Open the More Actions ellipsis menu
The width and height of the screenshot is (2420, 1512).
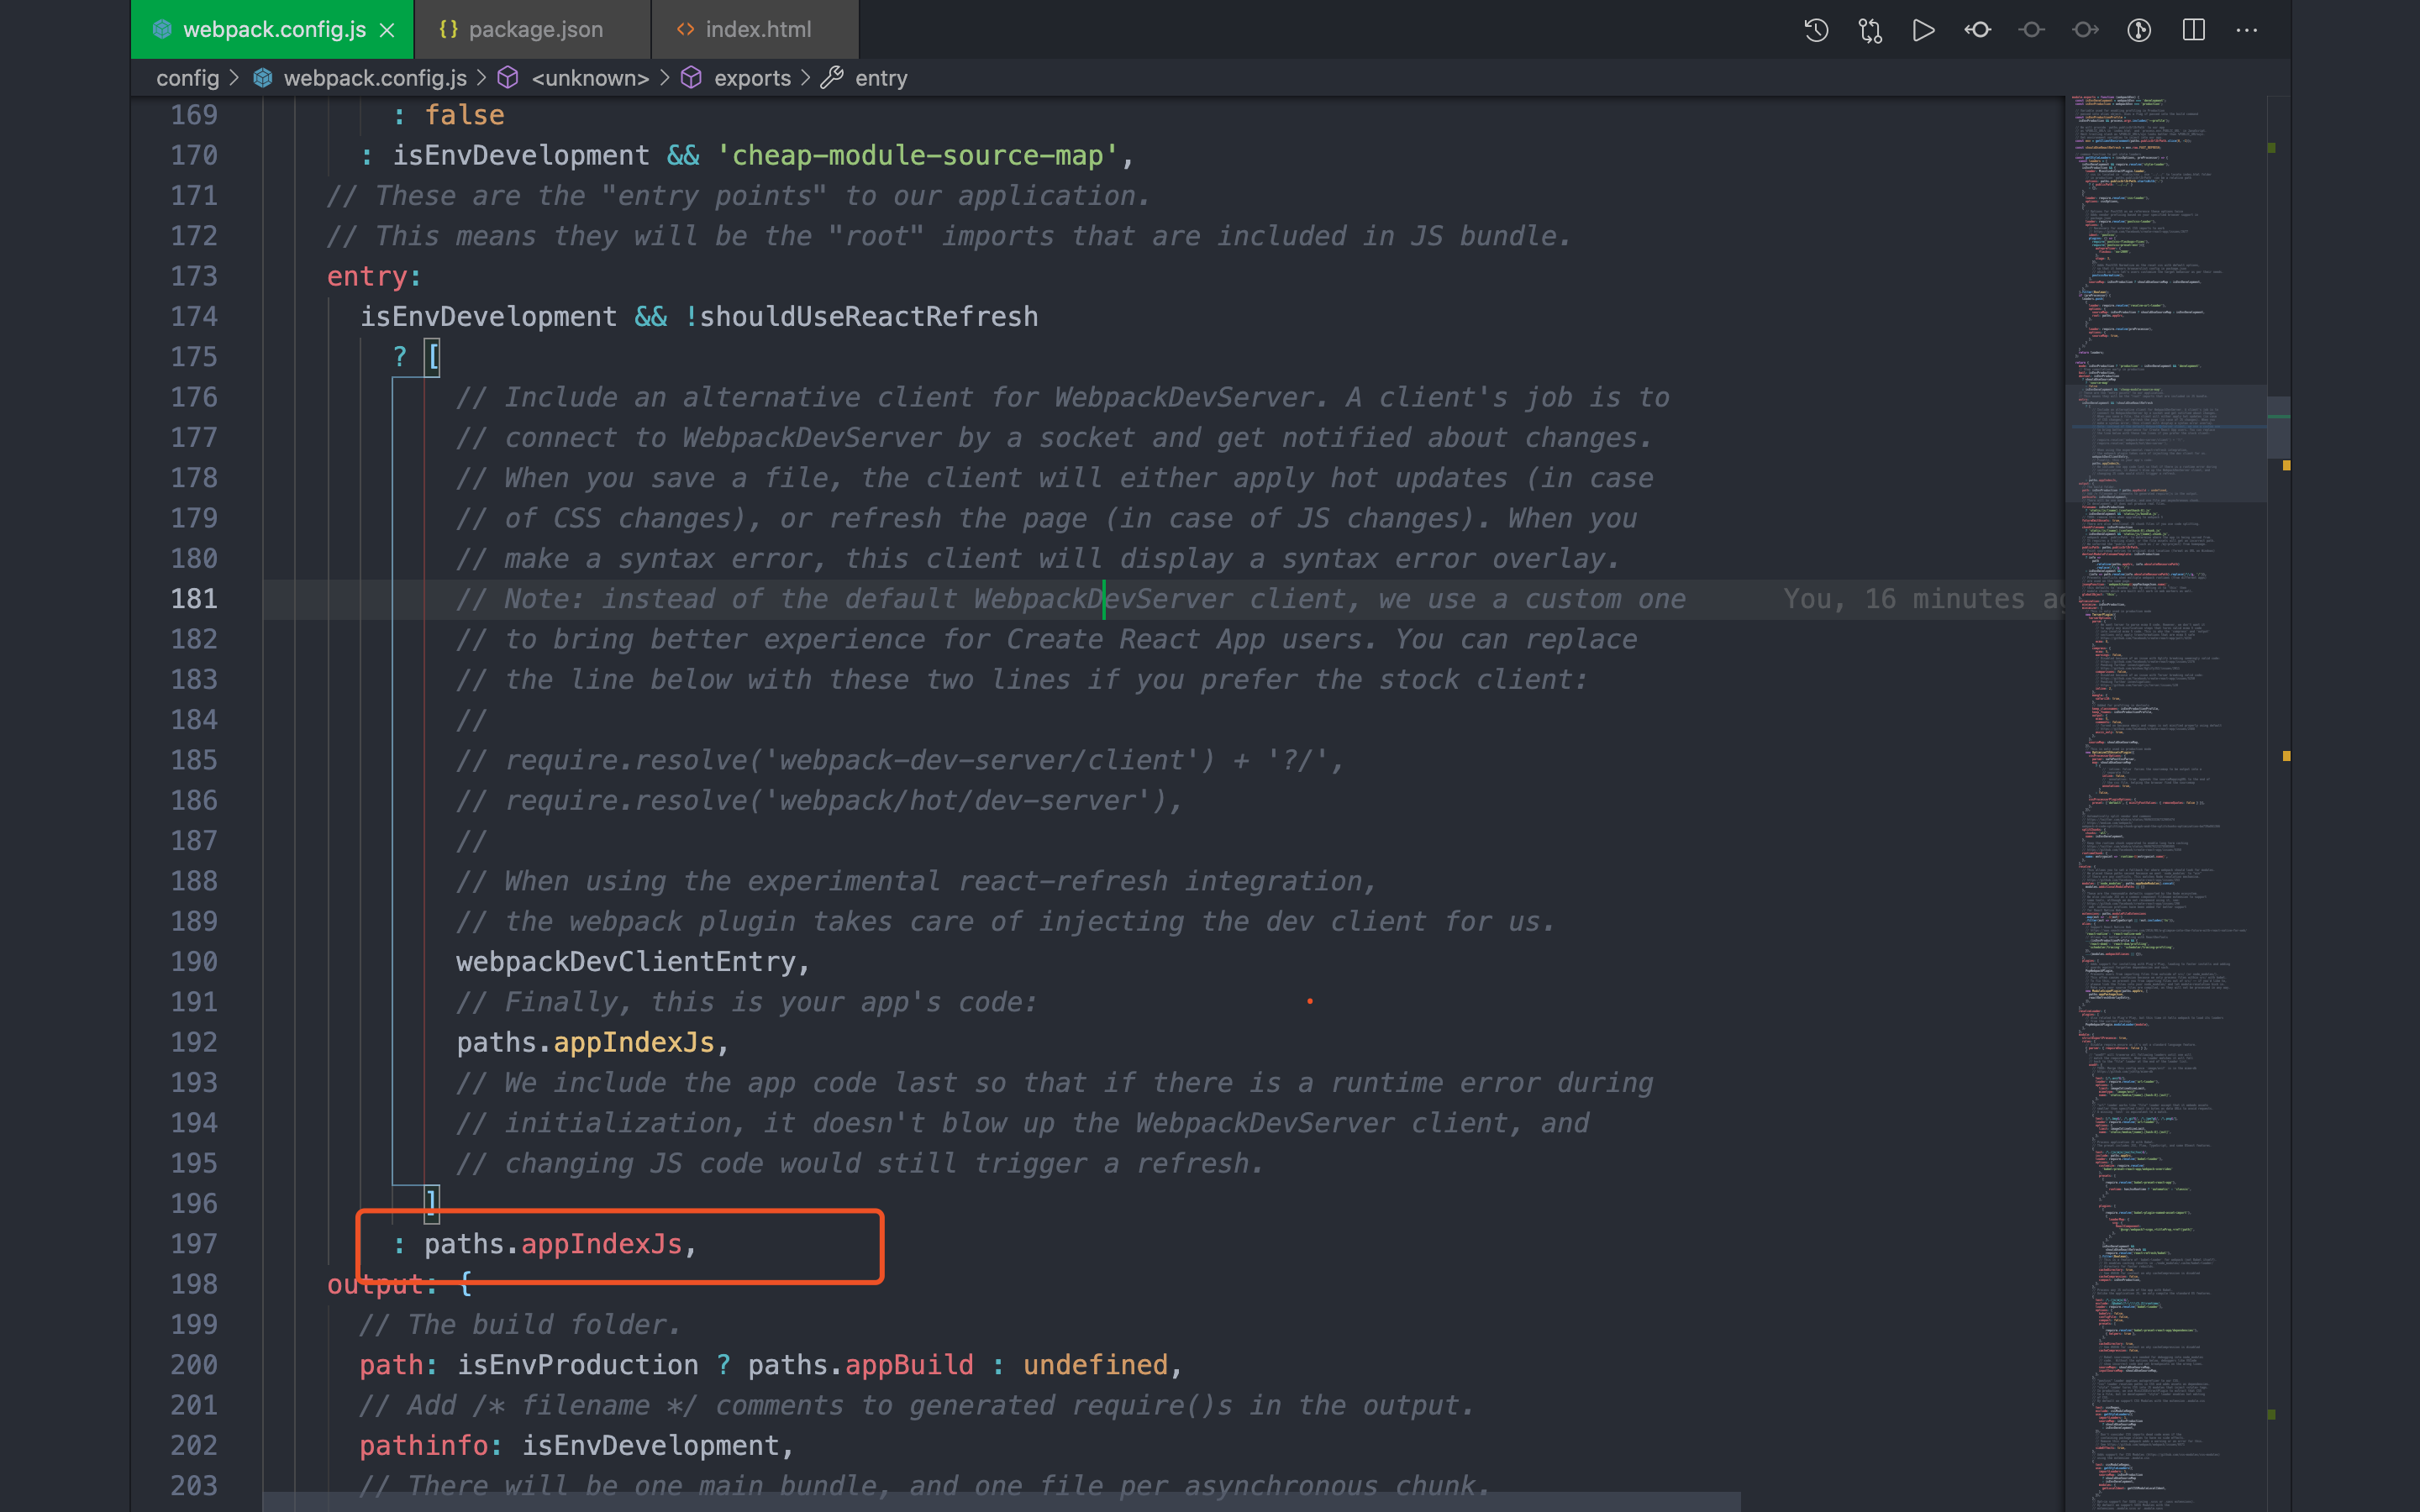2247,30
